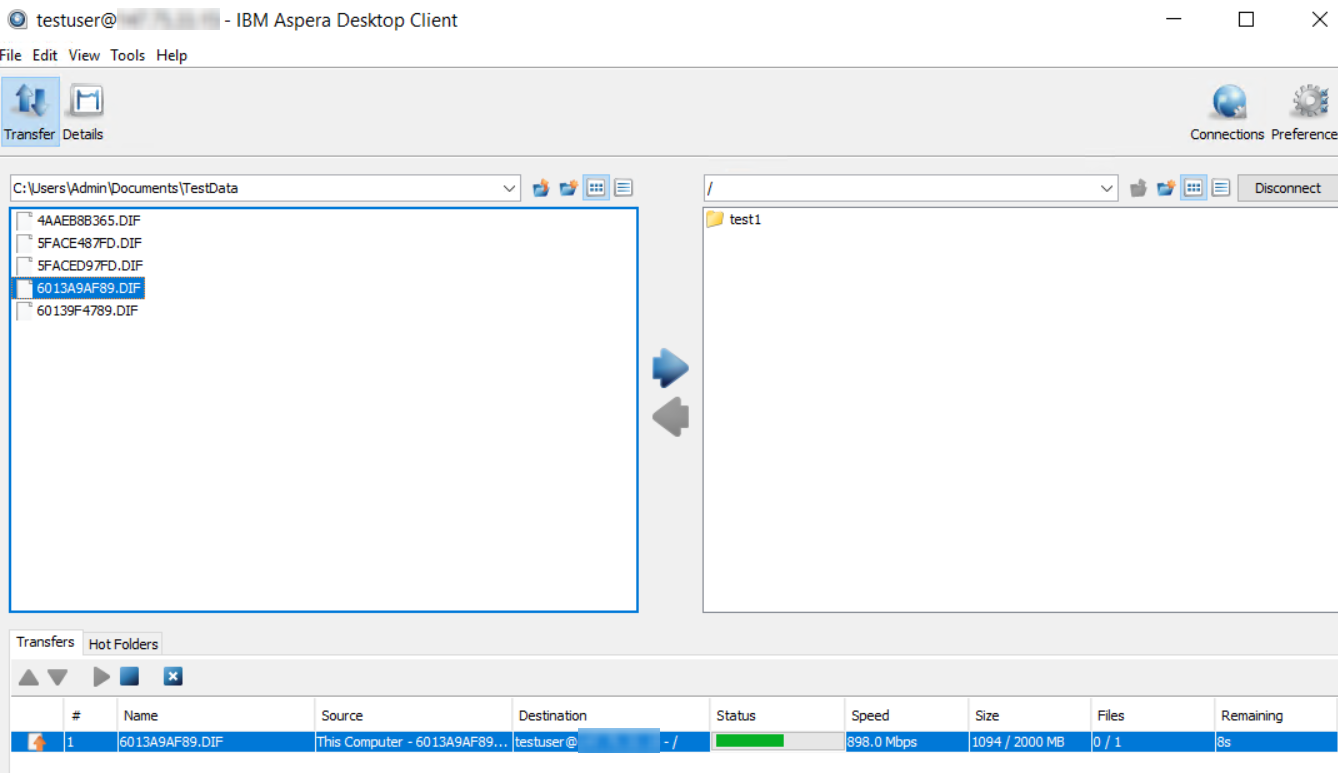Expand remote path dropdown arrow
The width and height of the screenshot is (1338, 773).
[x=1106, y=188]
